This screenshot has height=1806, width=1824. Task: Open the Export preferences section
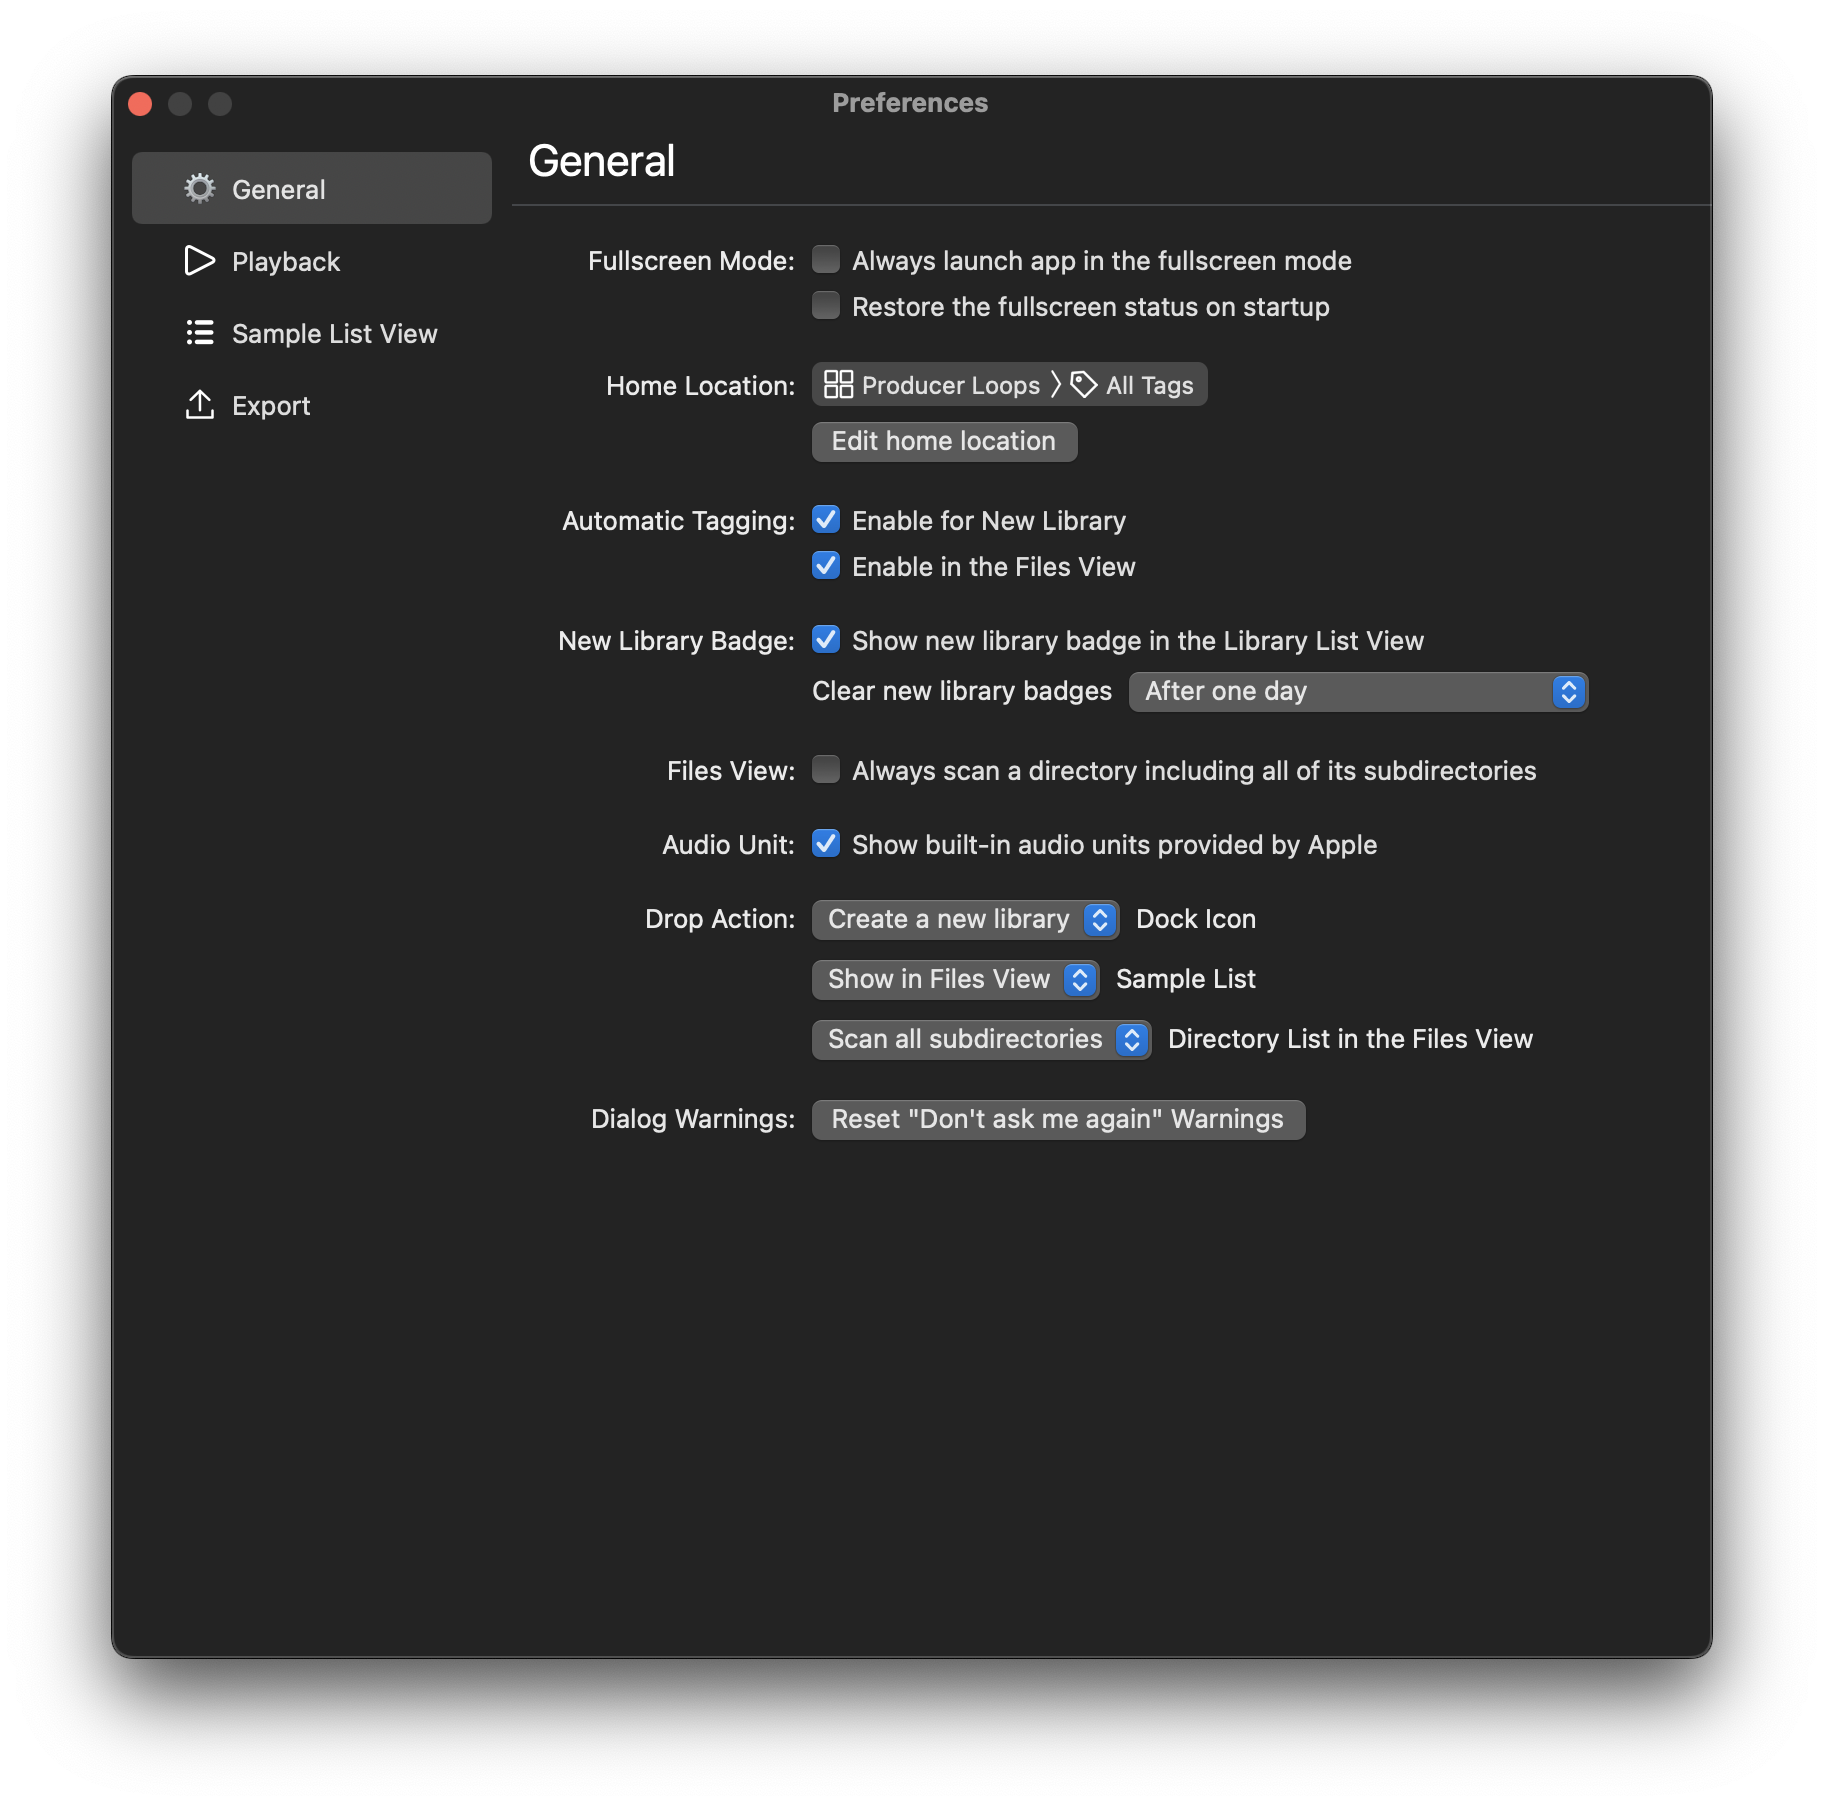pyautogui.click(x=271, y=406)
